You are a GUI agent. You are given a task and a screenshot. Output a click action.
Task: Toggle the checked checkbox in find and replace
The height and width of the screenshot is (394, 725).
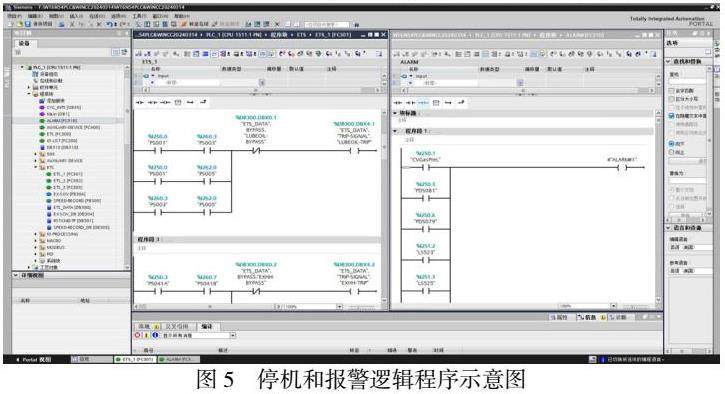coord(672,116)
